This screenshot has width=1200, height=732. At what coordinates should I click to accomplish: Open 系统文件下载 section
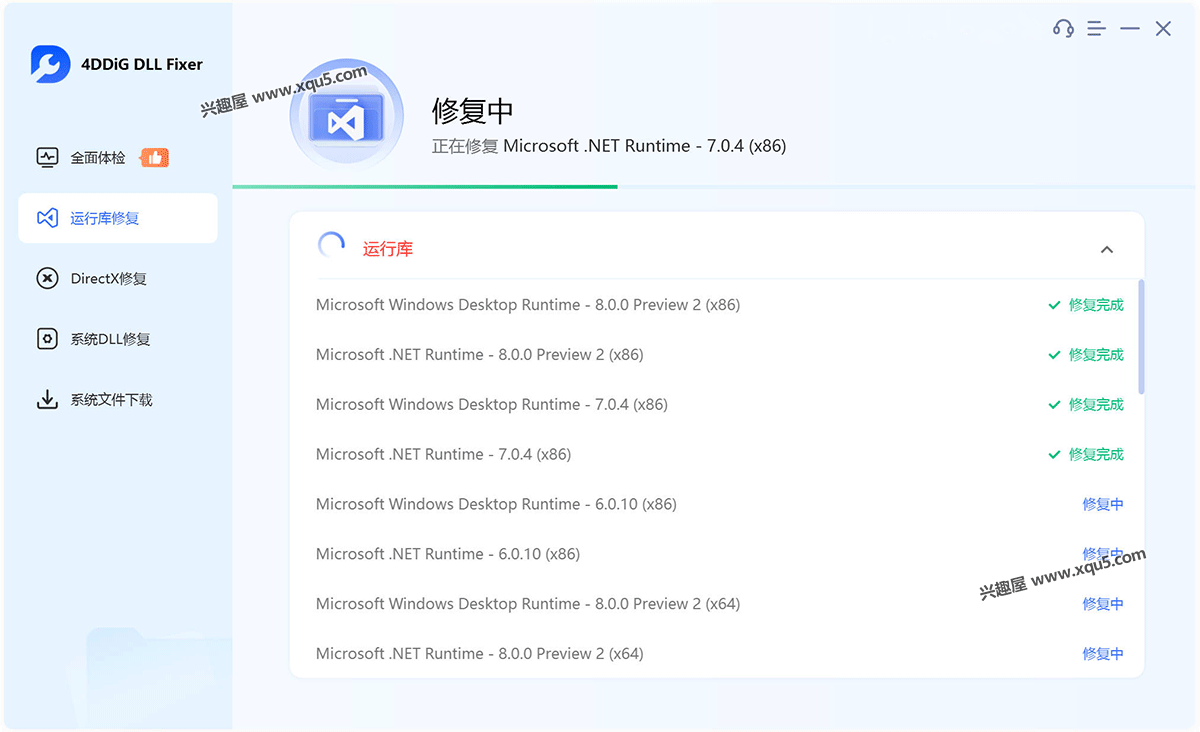[118, 400]
